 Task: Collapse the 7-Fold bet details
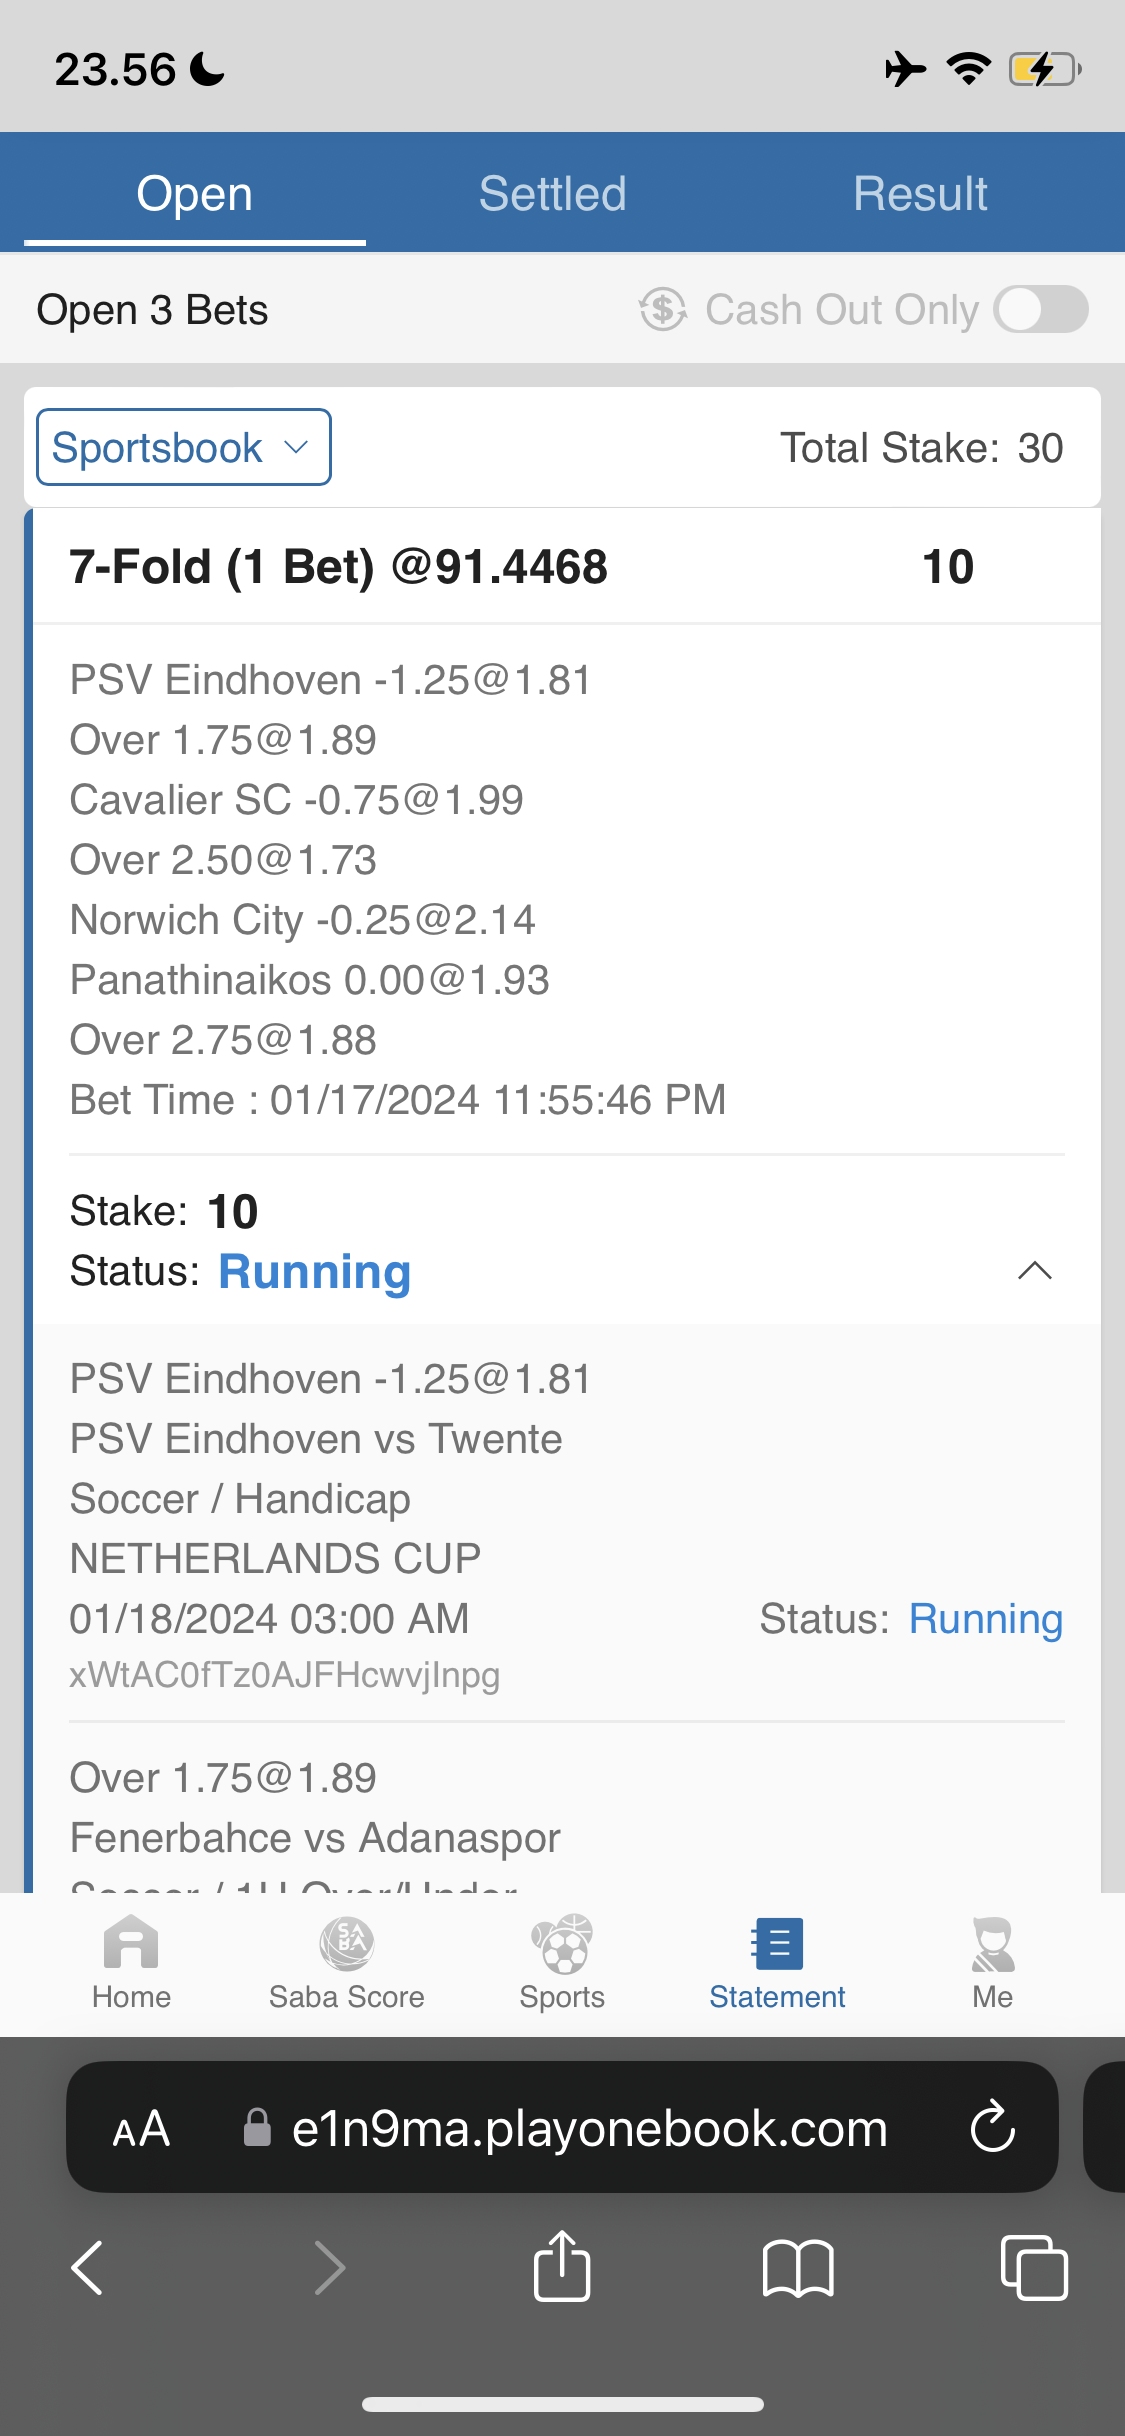pos(1034,1270)
